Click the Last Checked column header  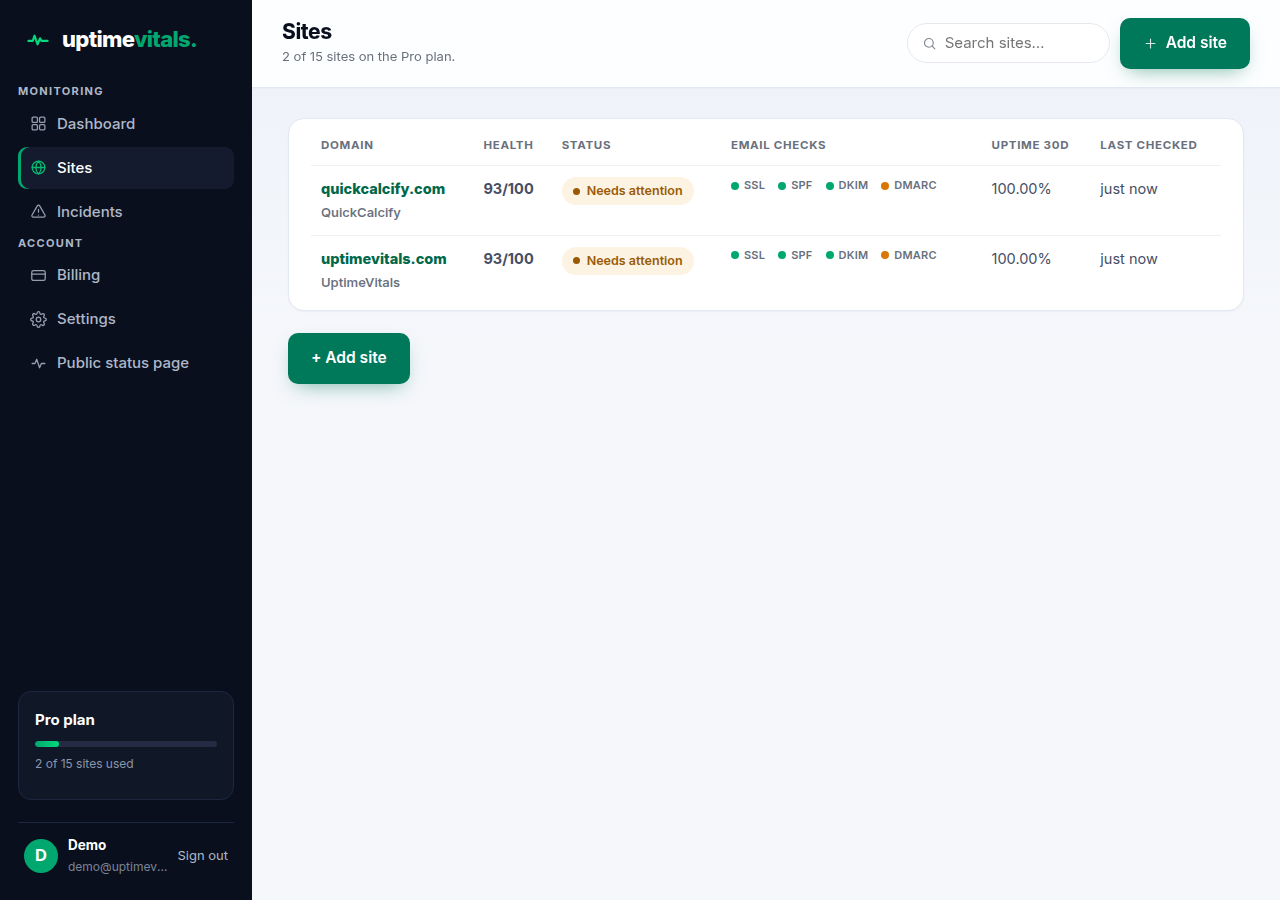click(1148, 145)
